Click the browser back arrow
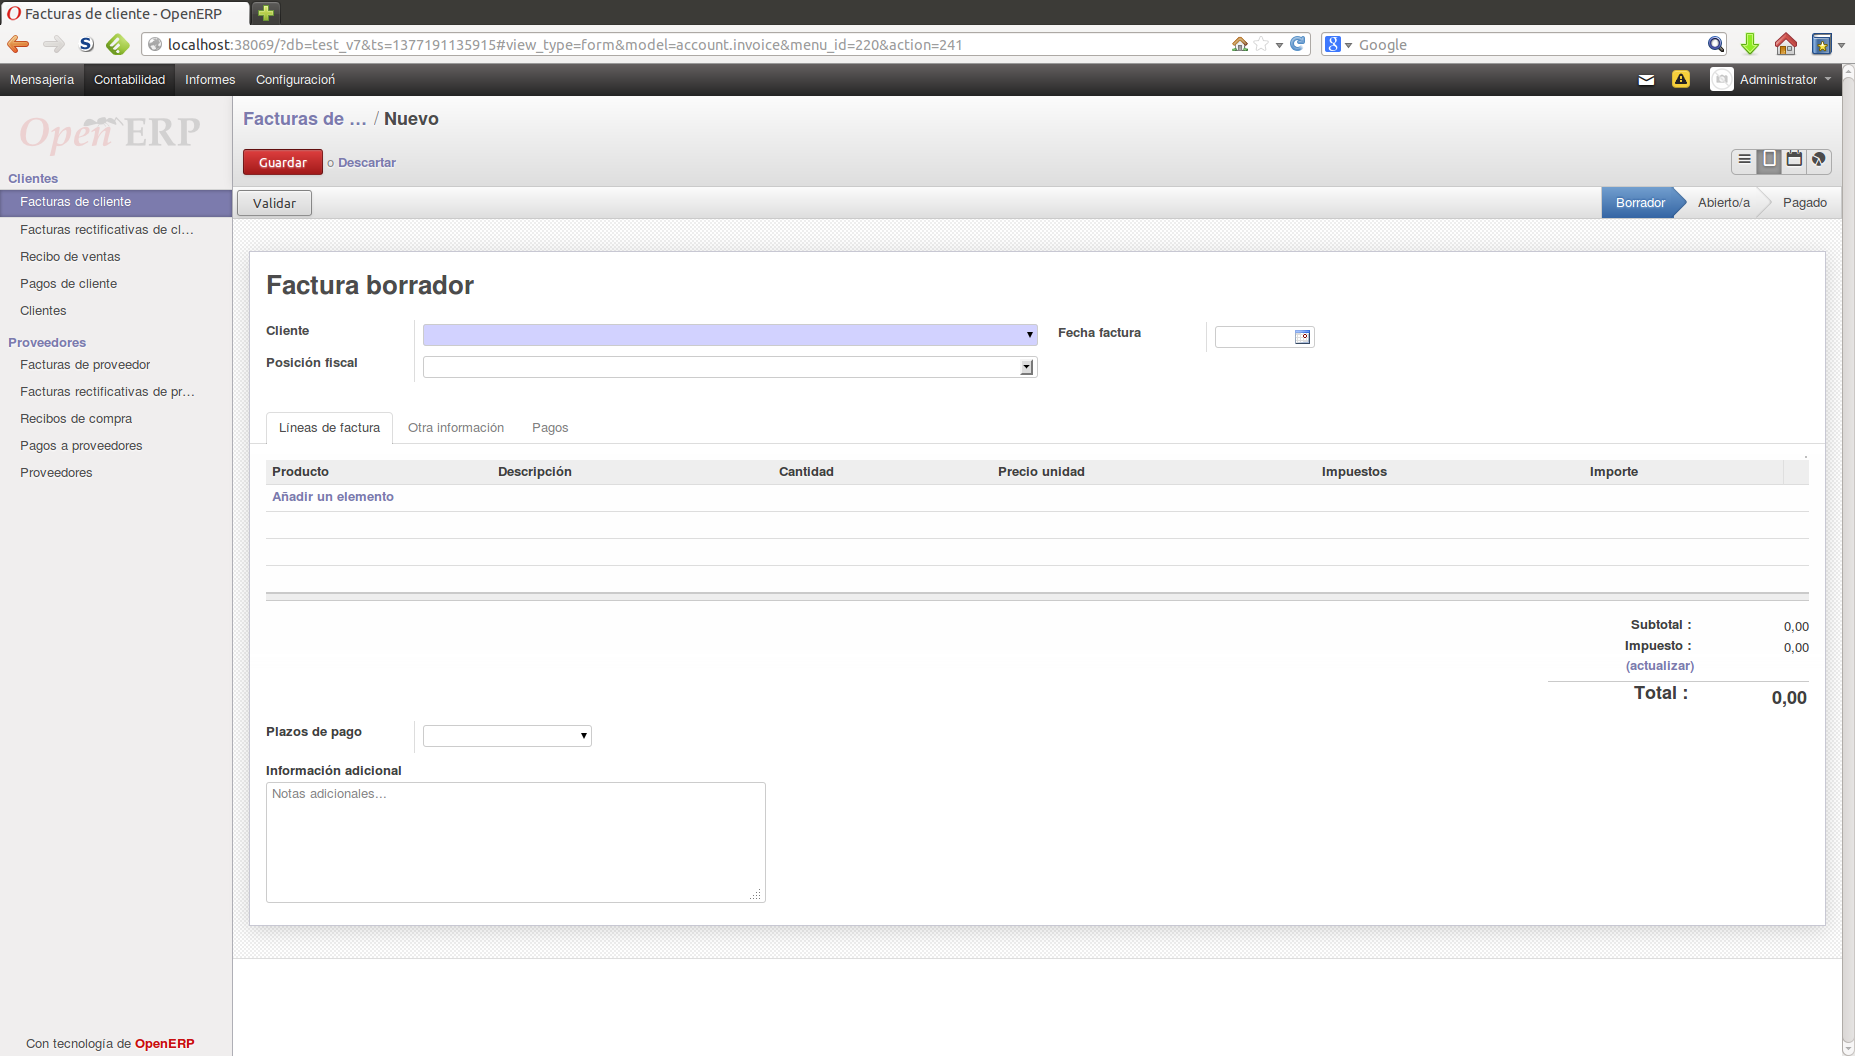This screenshot has height=1056, width=1855. tap(18, 44)
